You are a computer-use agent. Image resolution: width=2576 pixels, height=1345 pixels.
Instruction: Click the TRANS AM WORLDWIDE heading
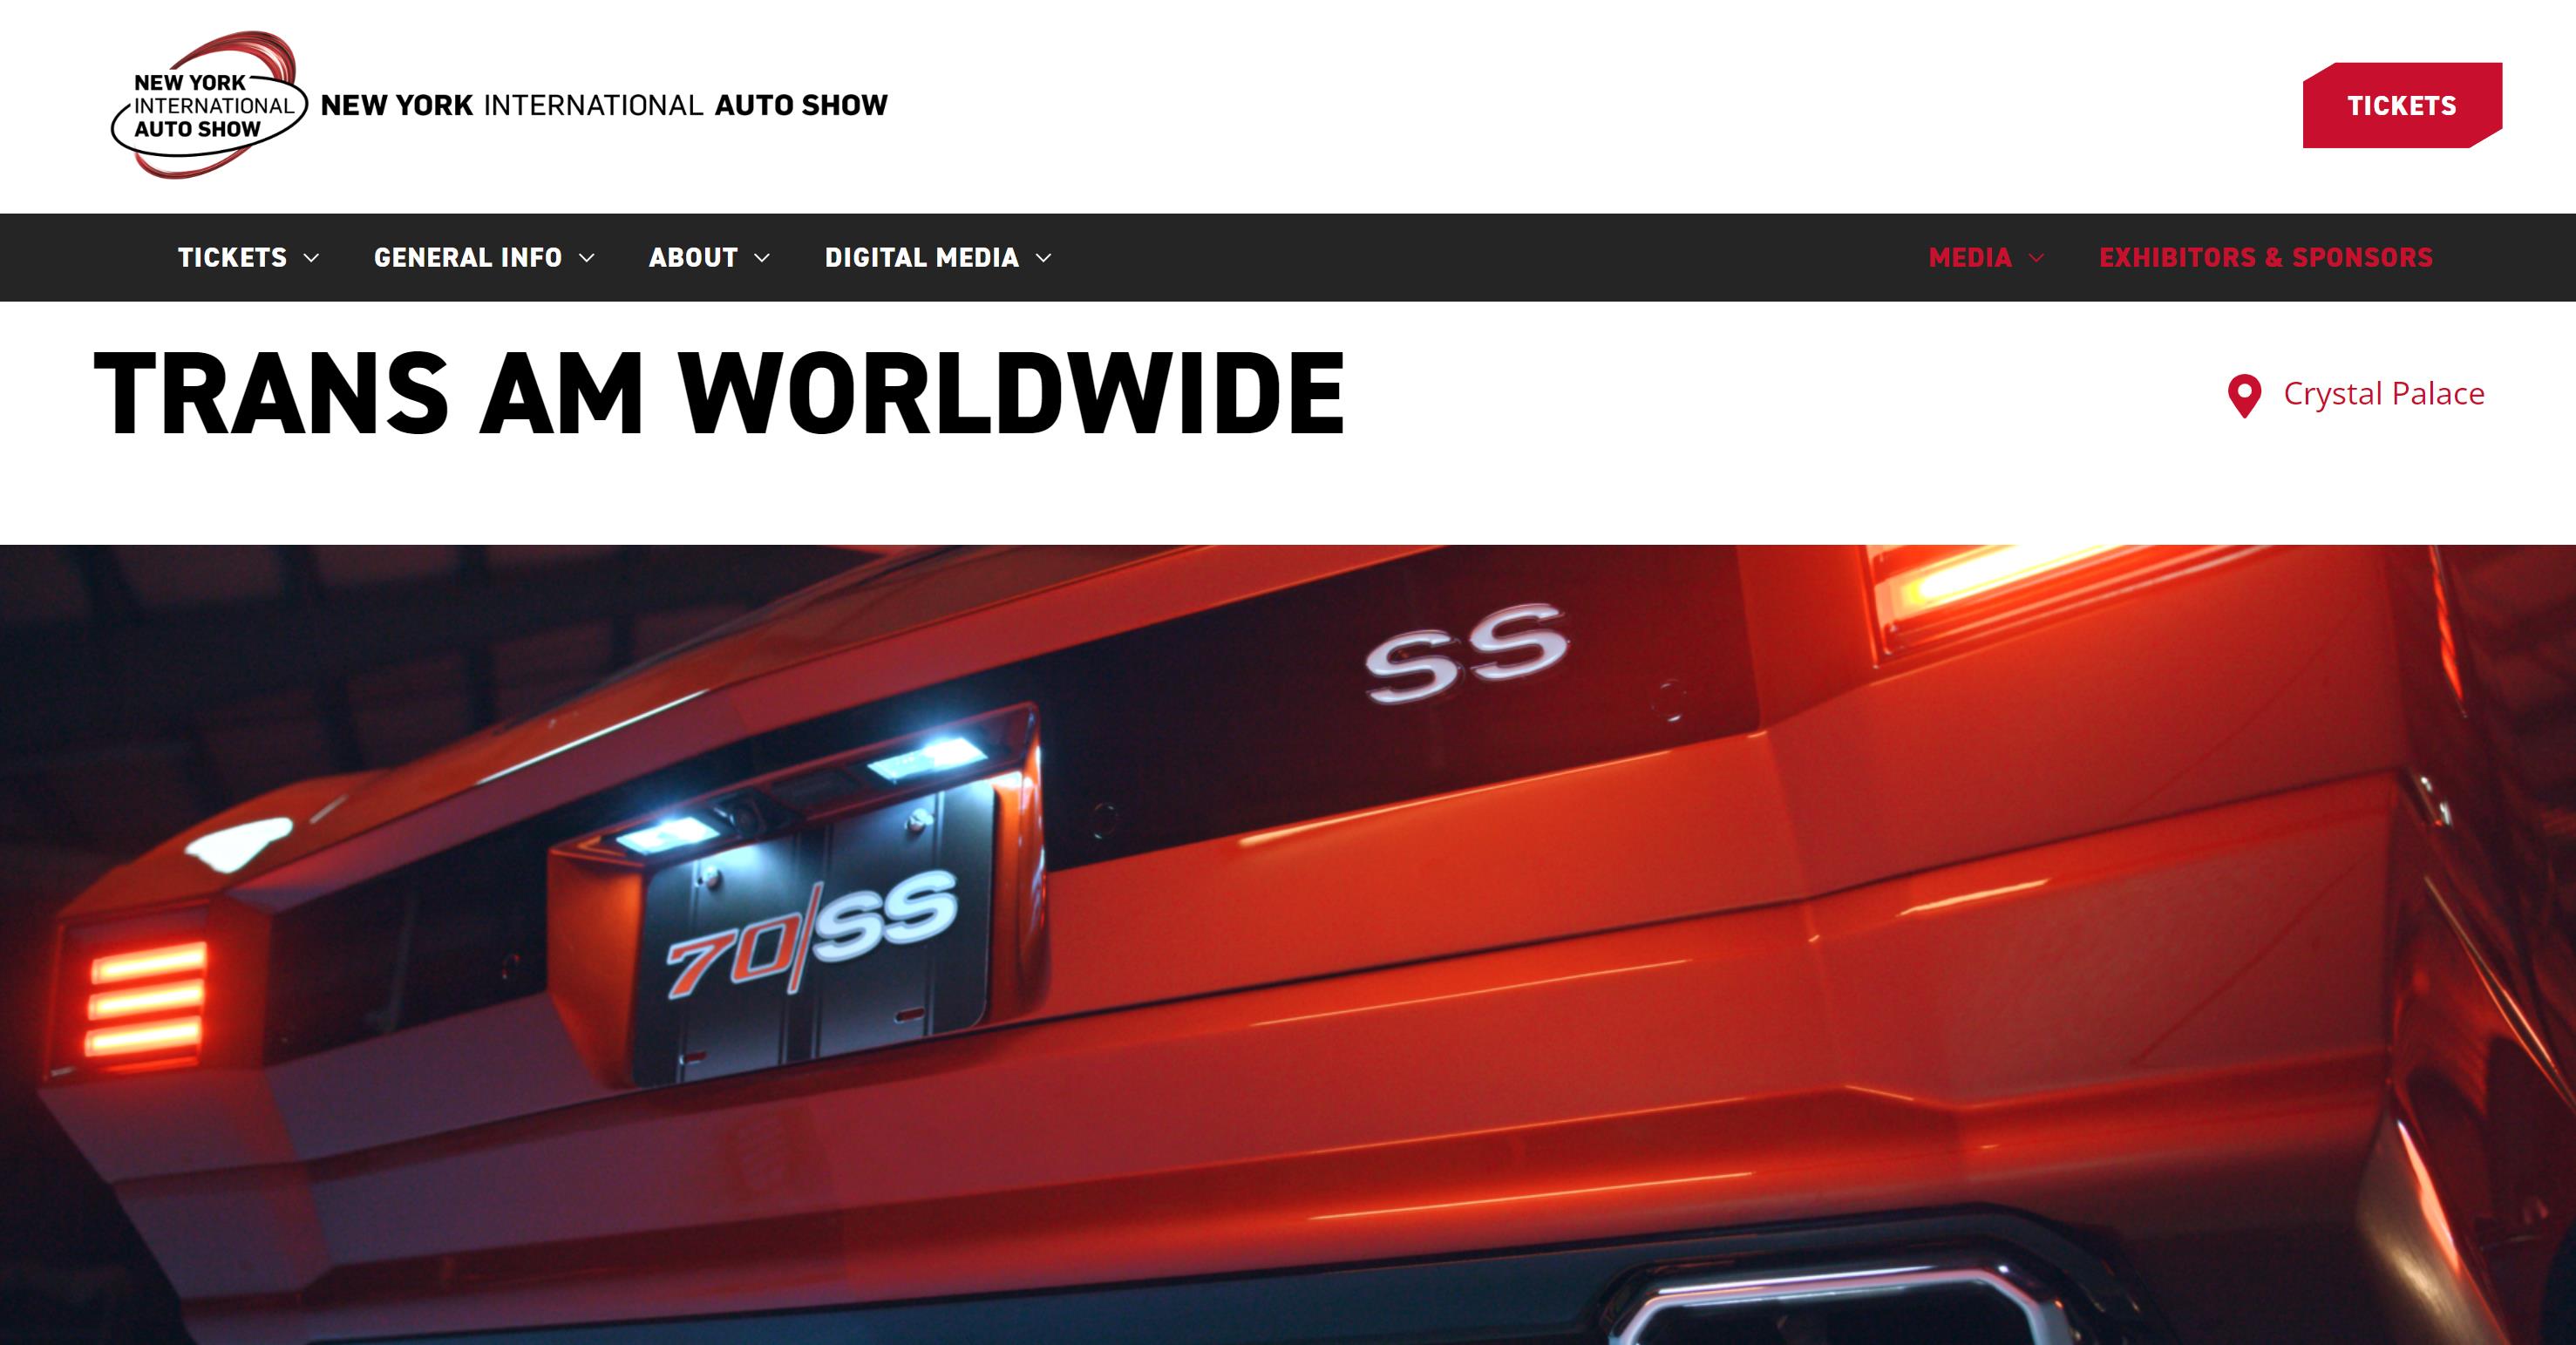coord(719,394)
